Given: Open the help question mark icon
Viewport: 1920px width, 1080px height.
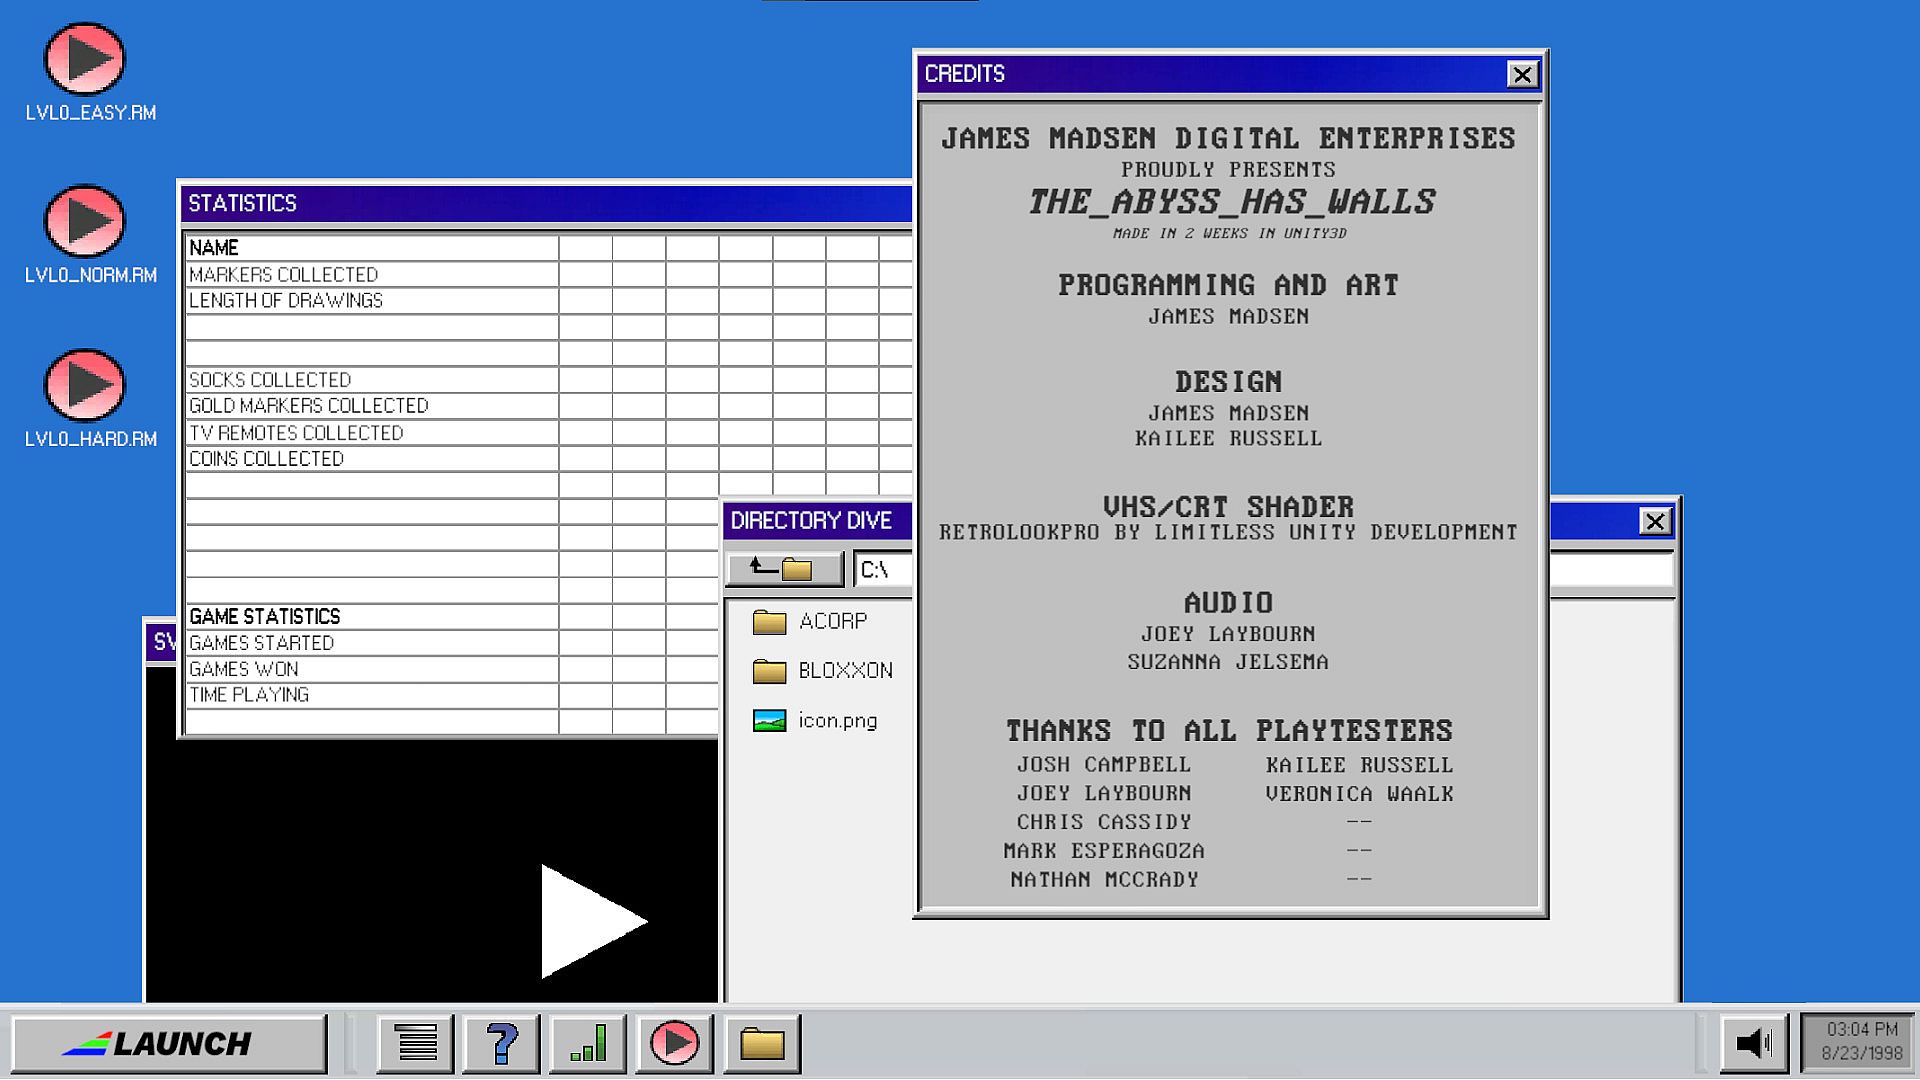Looking at the screenshot, I should tap(502, 1043).
